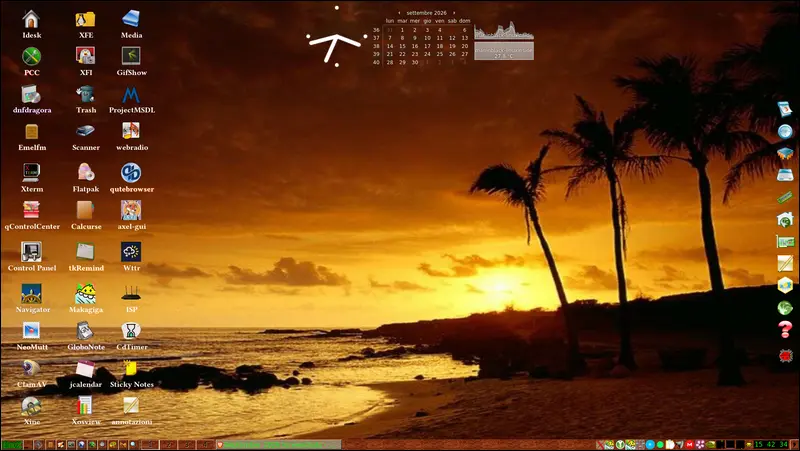Launch ProjectMSDL from the desktop
The width and height of the screenshot is (800, 451).
click(x=131, y=94)
